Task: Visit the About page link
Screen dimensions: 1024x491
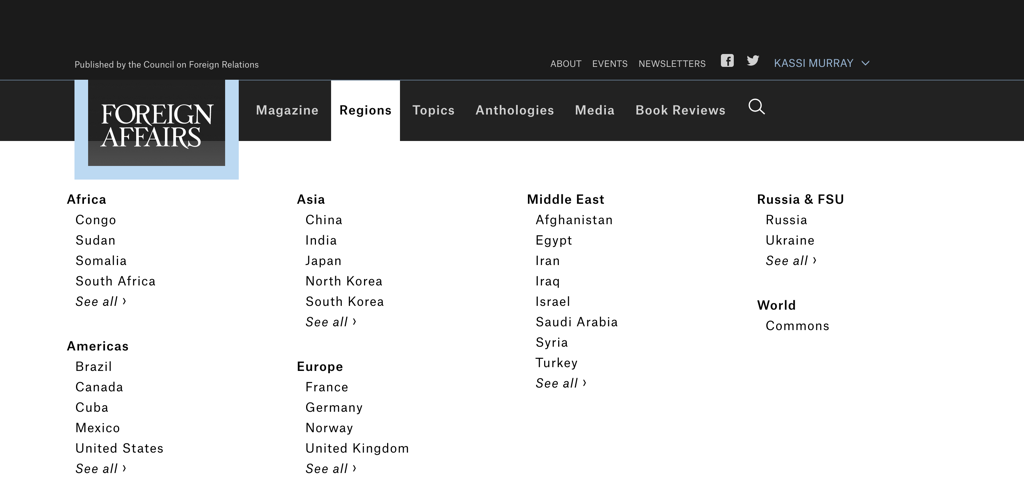Action: point(566,64)
